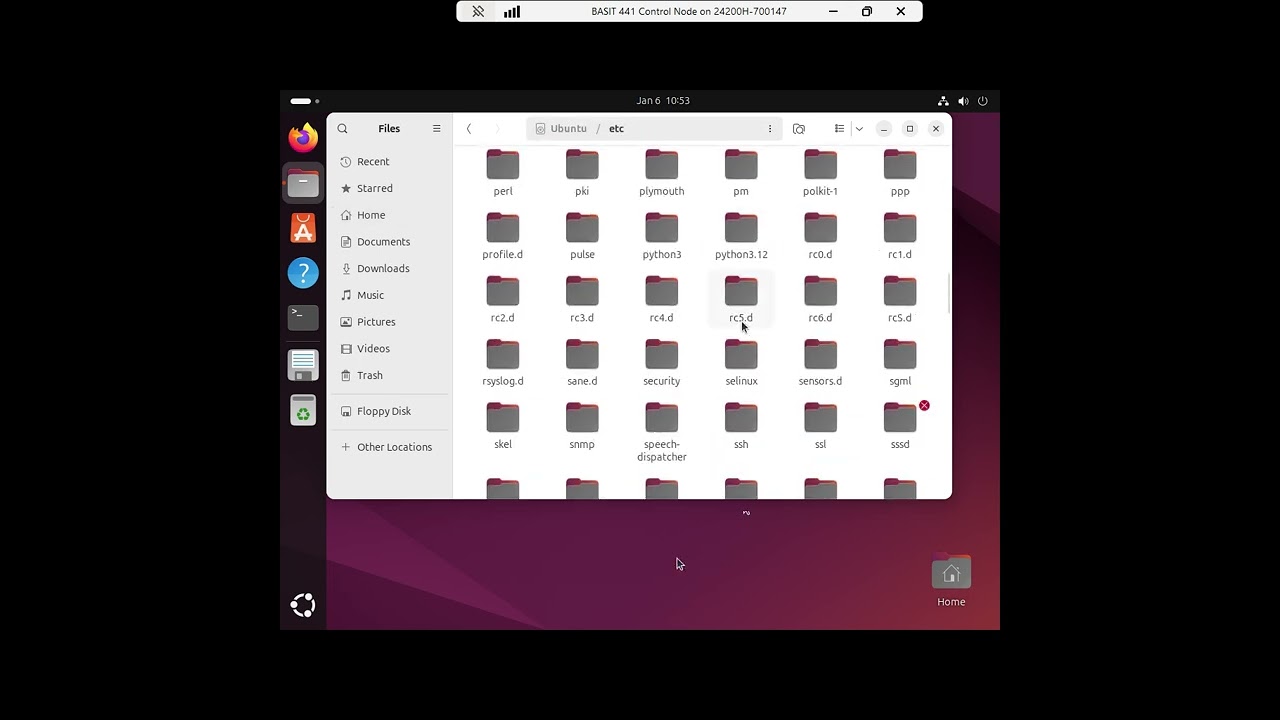The width and height of the screenshot is (1280, 720).
Task: Expand the view options dropdown
Action: point(858,129)
